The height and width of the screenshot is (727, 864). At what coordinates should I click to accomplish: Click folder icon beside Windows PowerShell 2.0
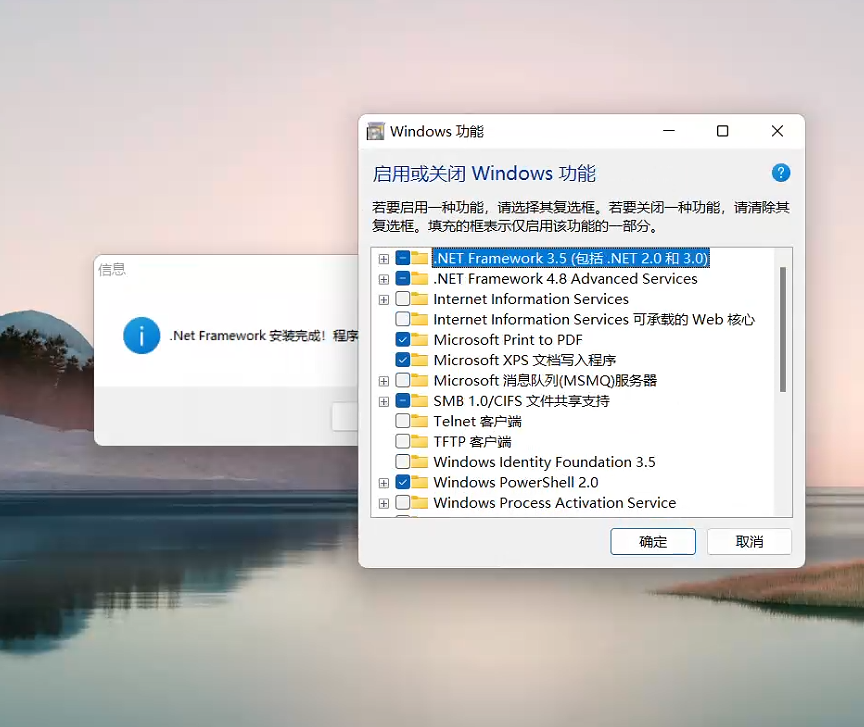click(x=419, y=482)
